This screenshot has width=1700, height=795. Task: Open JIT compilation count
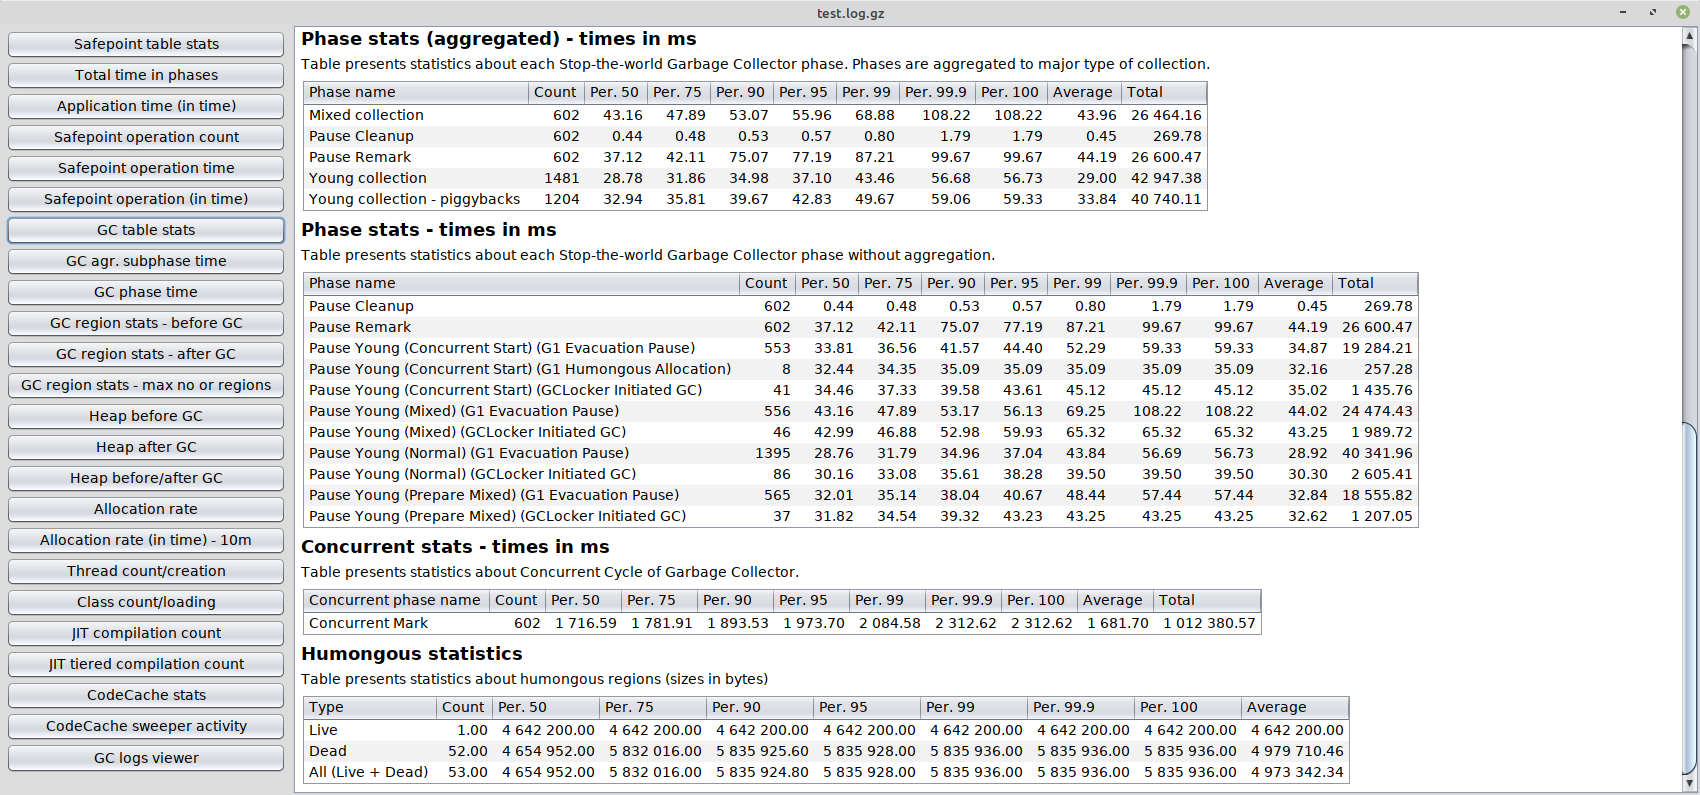pos(146,633)
